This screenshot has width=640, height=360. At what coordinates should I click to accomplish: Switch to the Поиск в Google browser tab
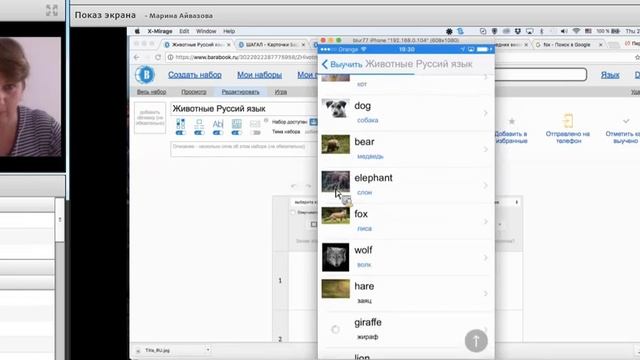tap(569, 44)
